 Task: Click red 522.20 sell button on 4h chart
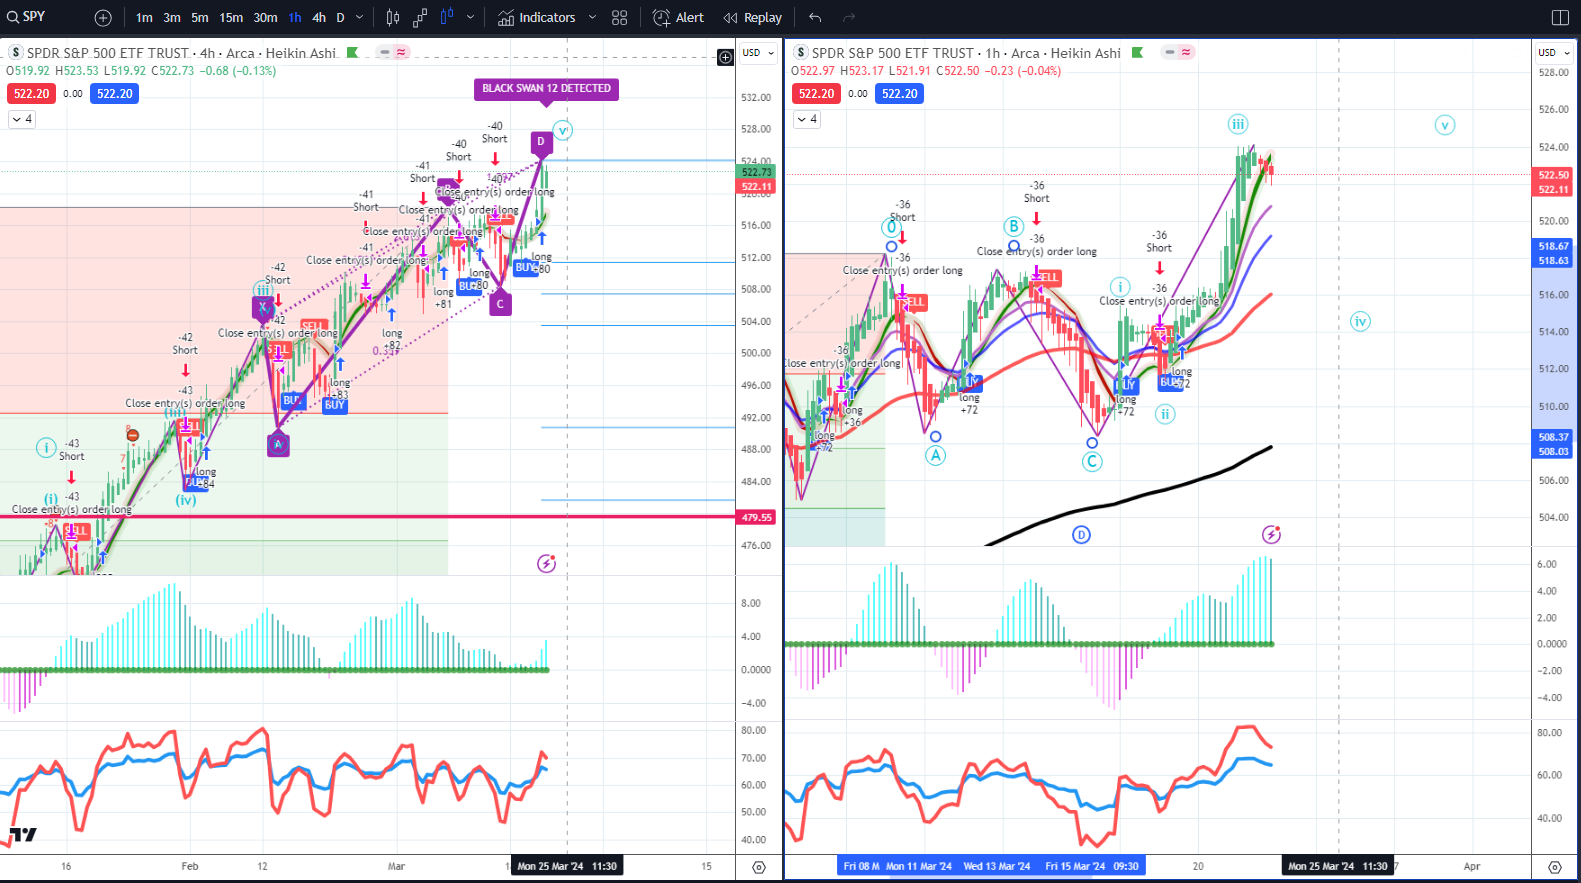[x=31, y=94]
